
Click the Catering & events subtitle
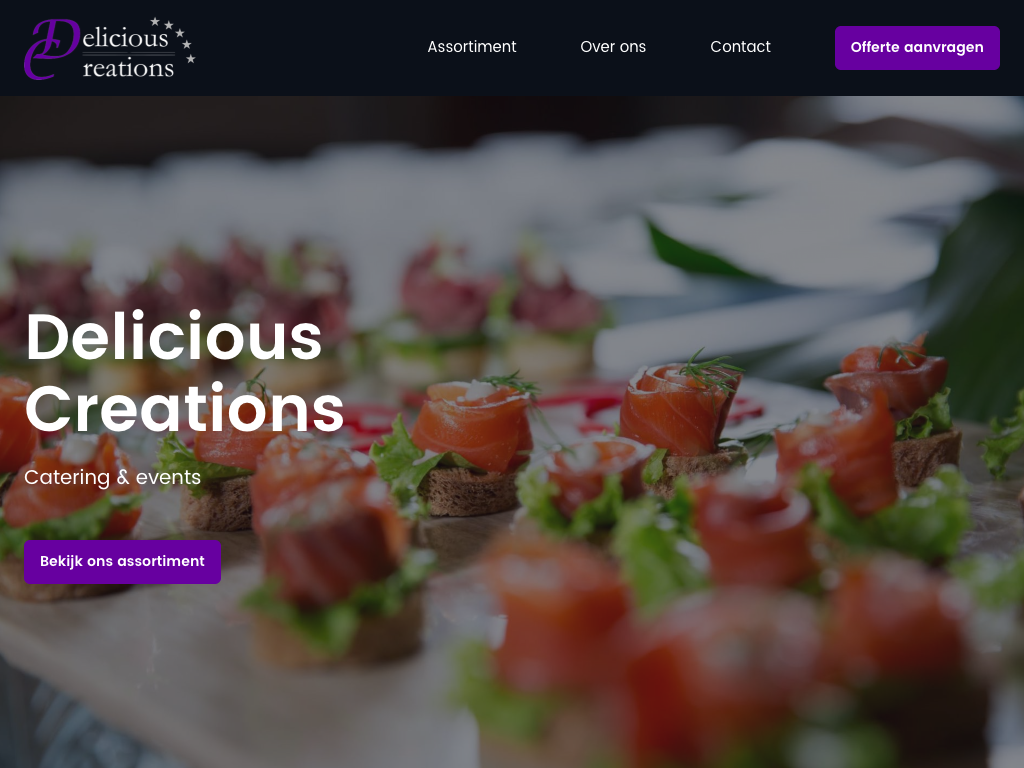pos(112,477)
